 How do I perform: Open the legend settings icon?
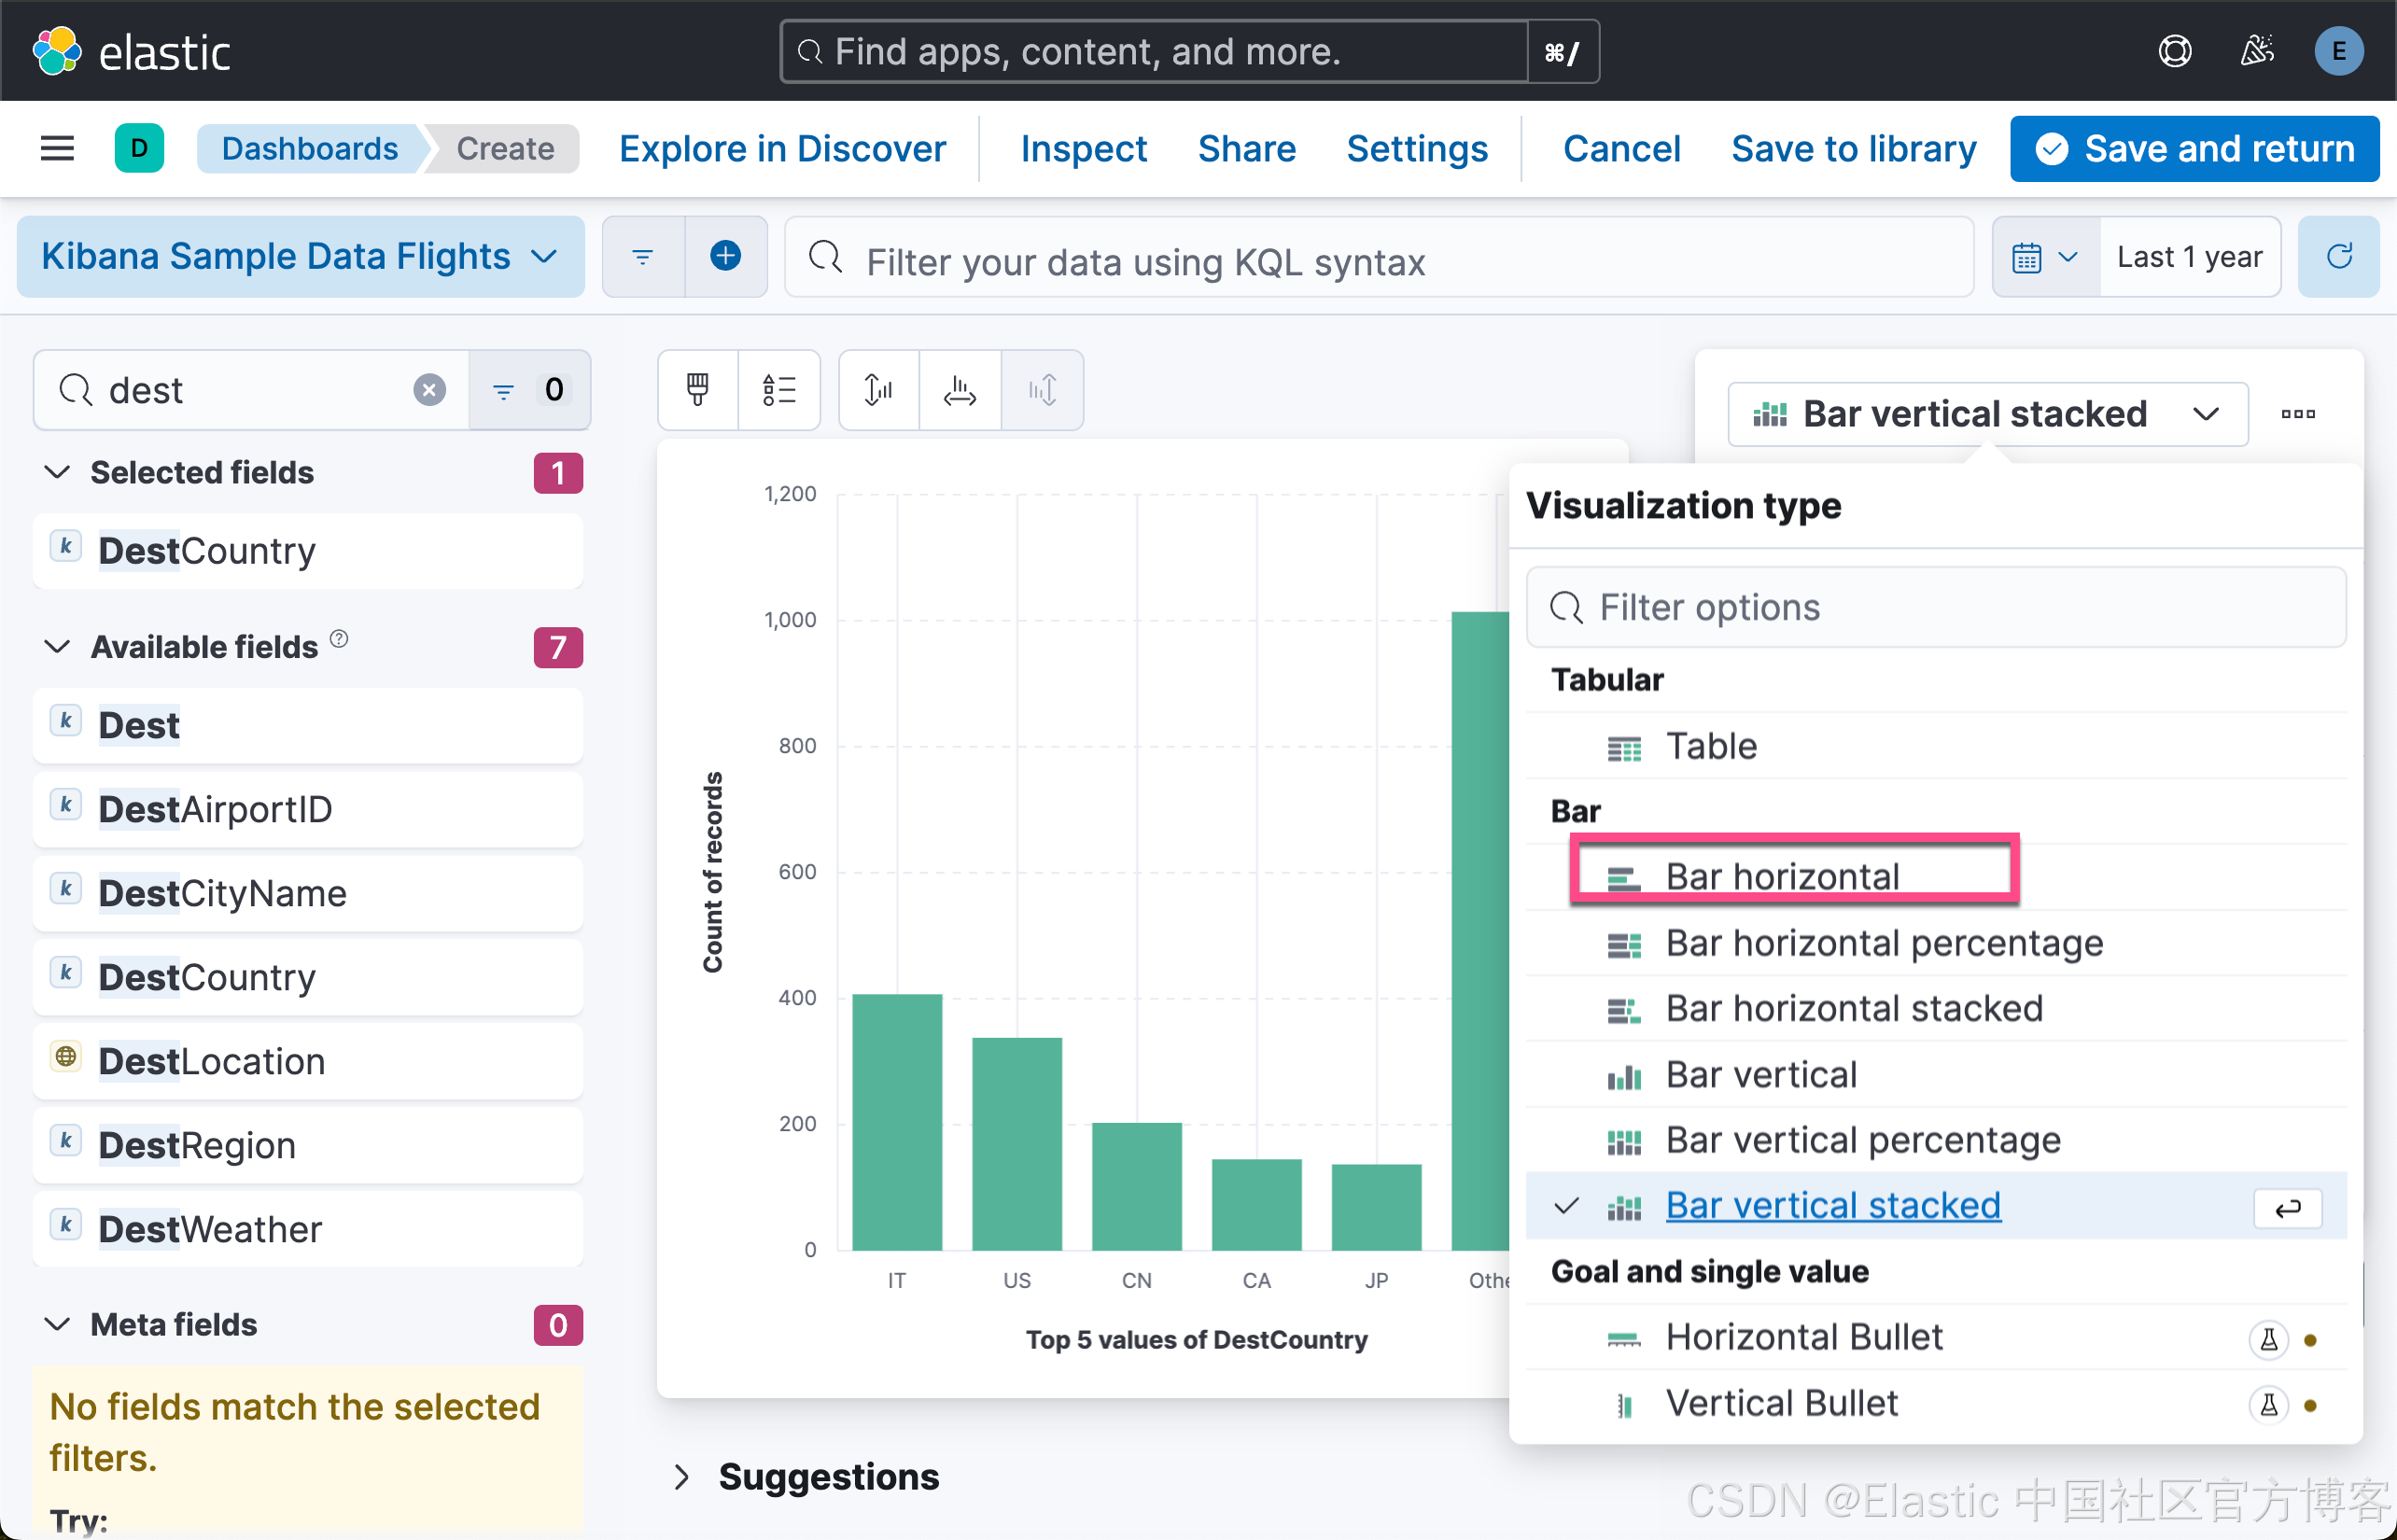point(778,389)
